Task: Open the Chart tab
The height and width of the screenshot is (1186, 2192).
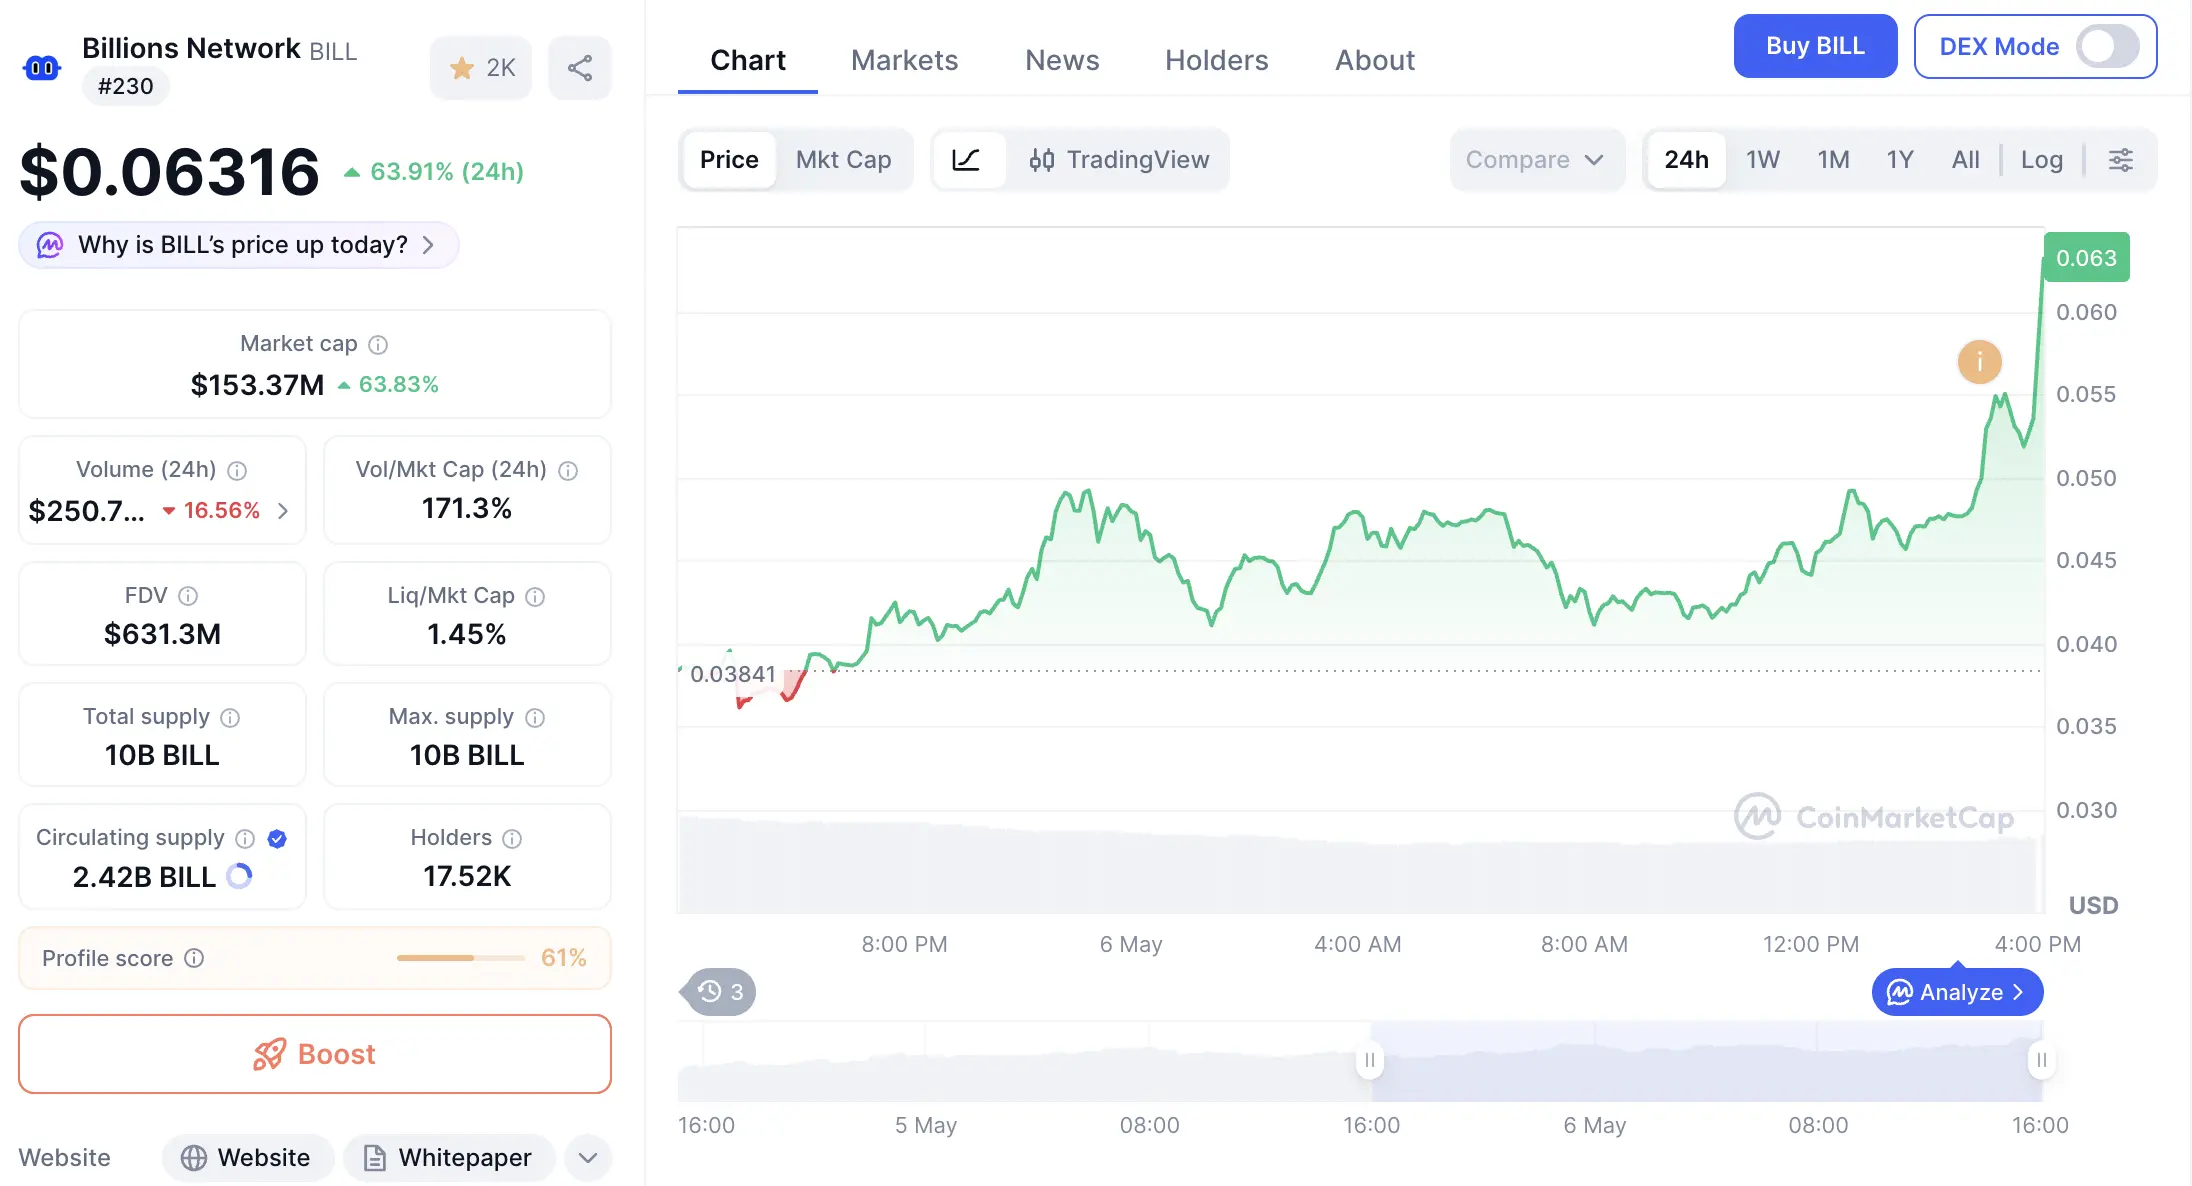Action: (x=748, y=60)
